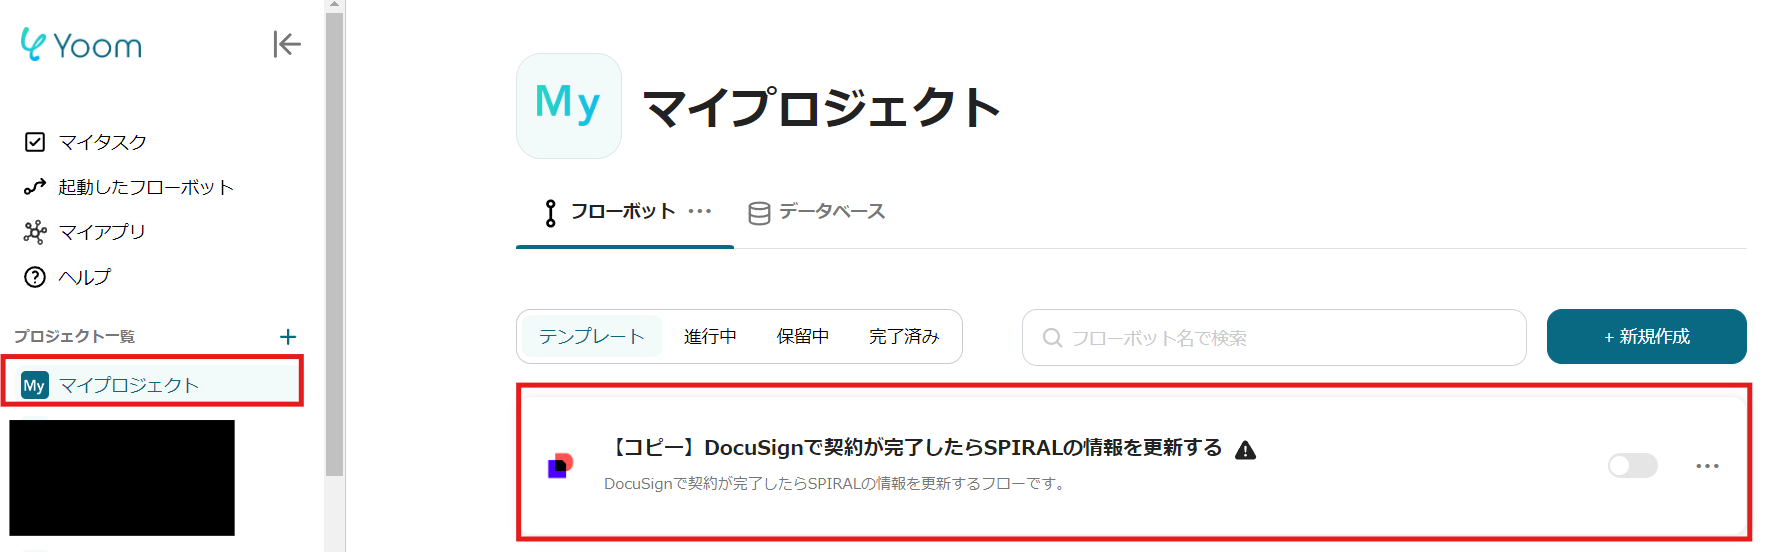
Task: Select the 完了済み filter
Action: click(904, 337)
